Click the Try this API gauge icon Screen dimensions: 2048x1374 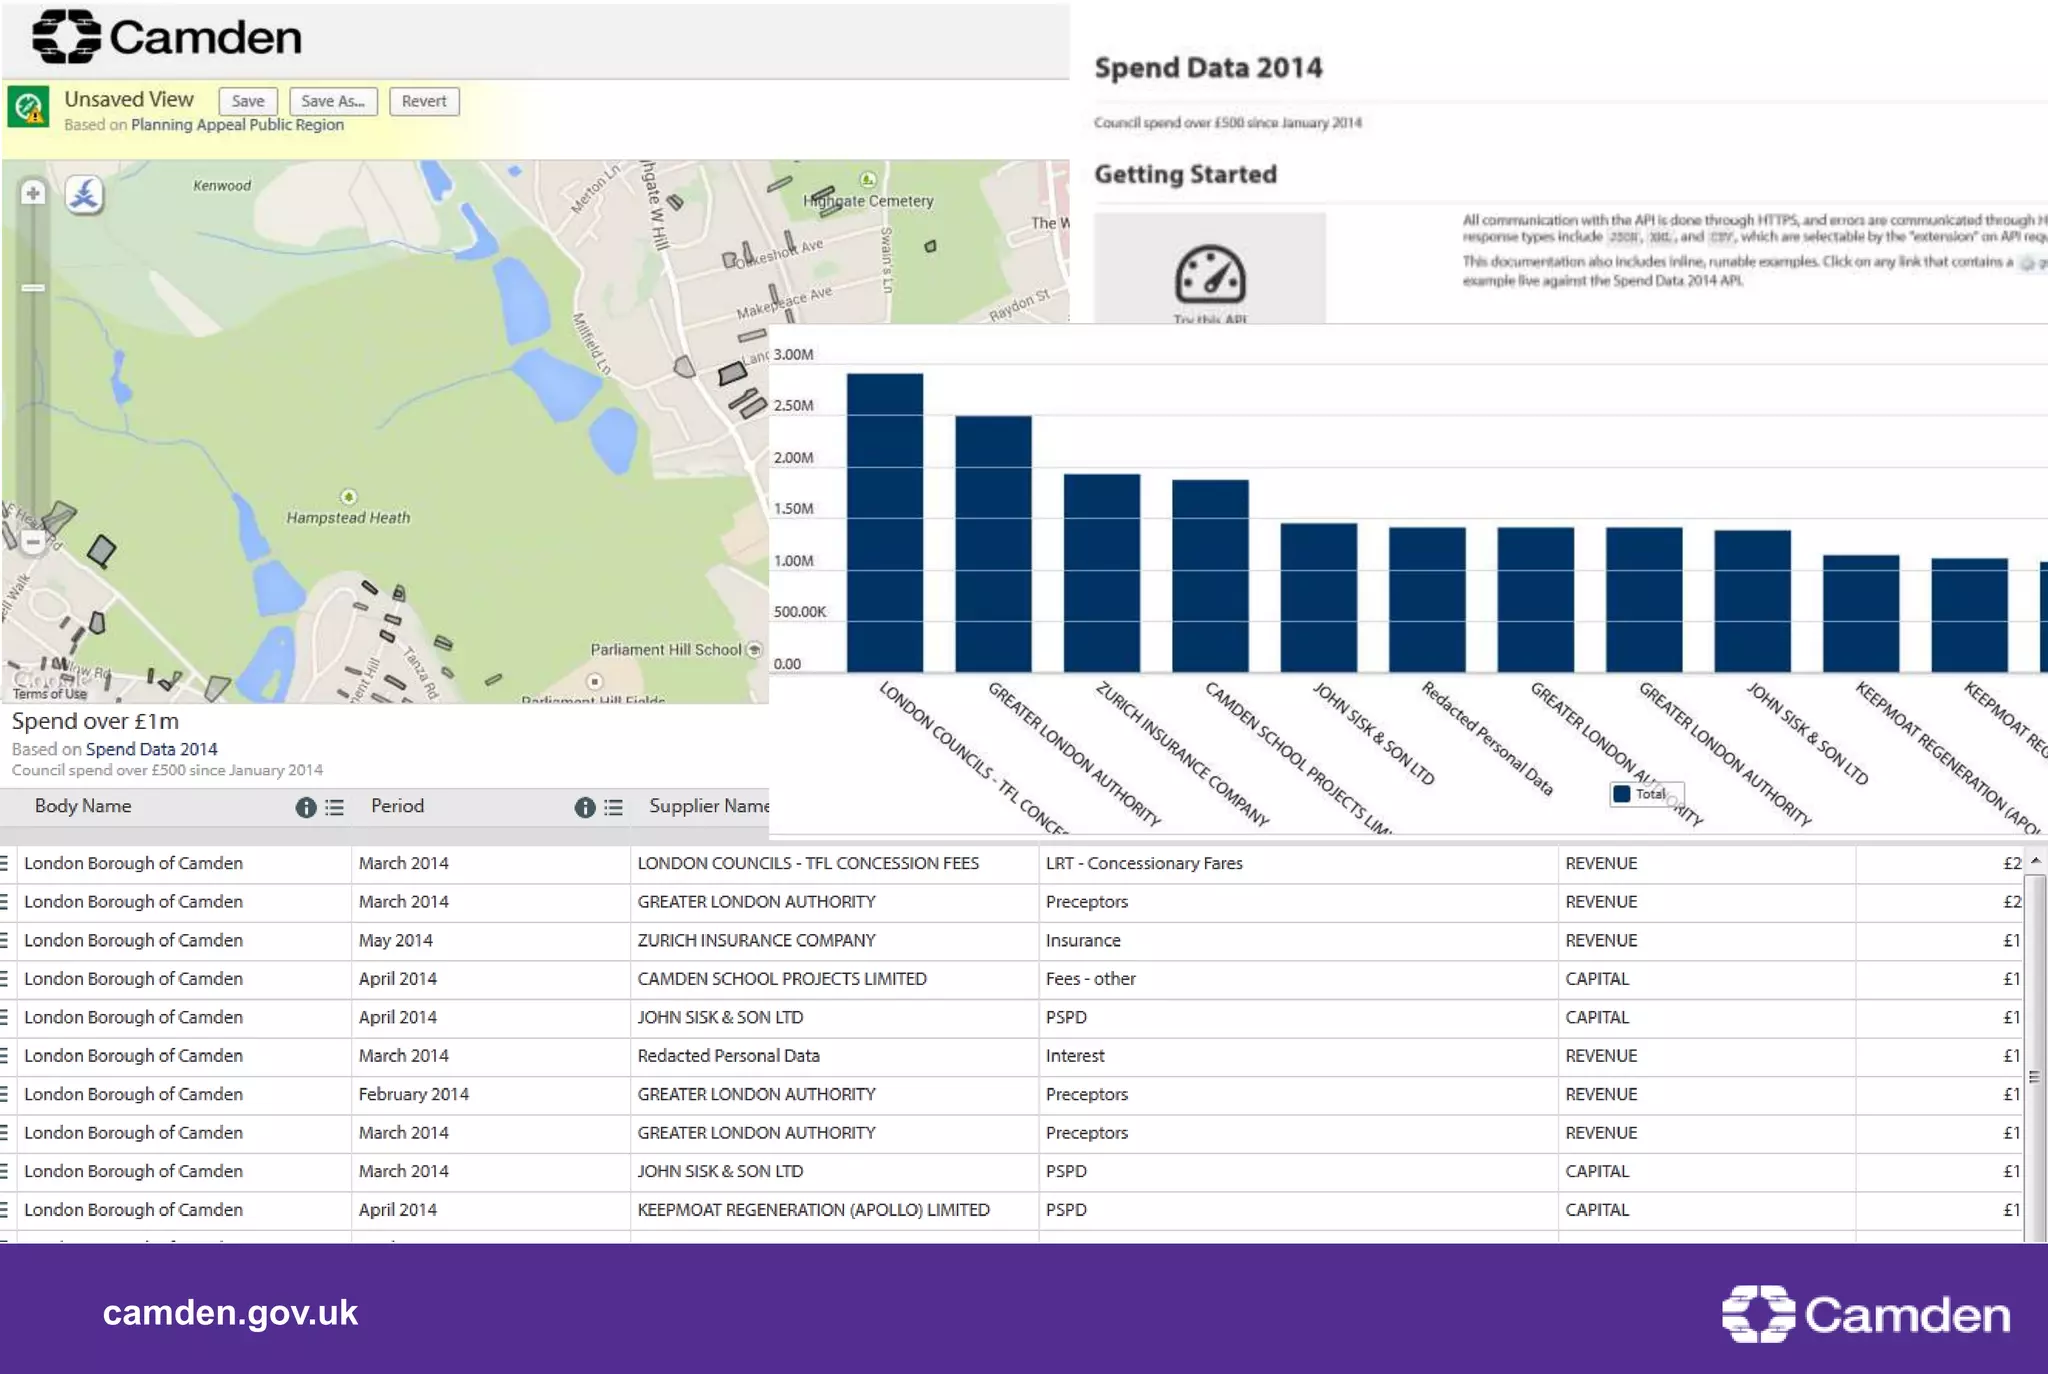[1209, 275]
